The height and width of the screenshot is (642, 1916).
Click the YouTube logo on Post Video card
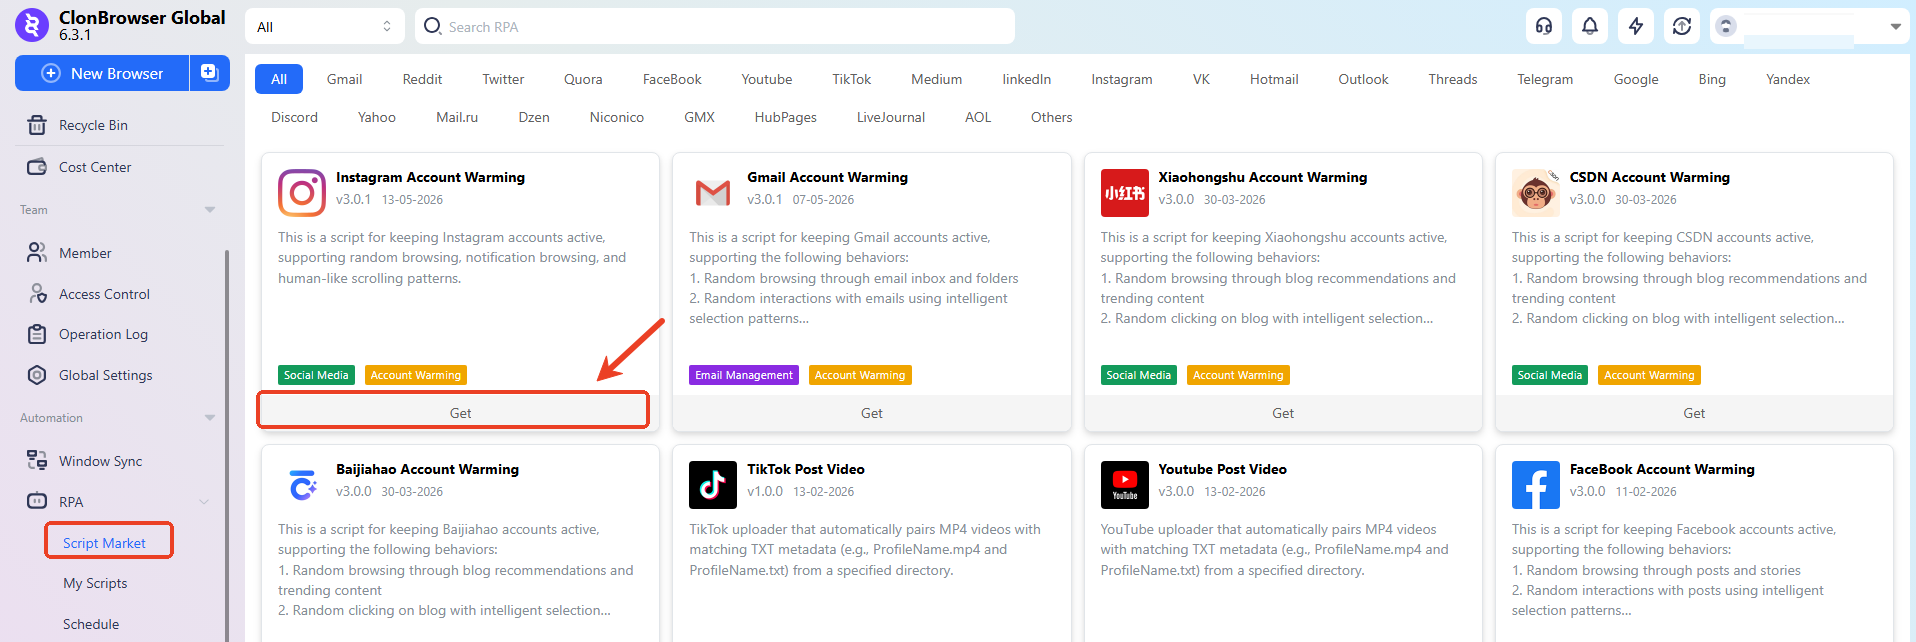tap(1125, 485)
